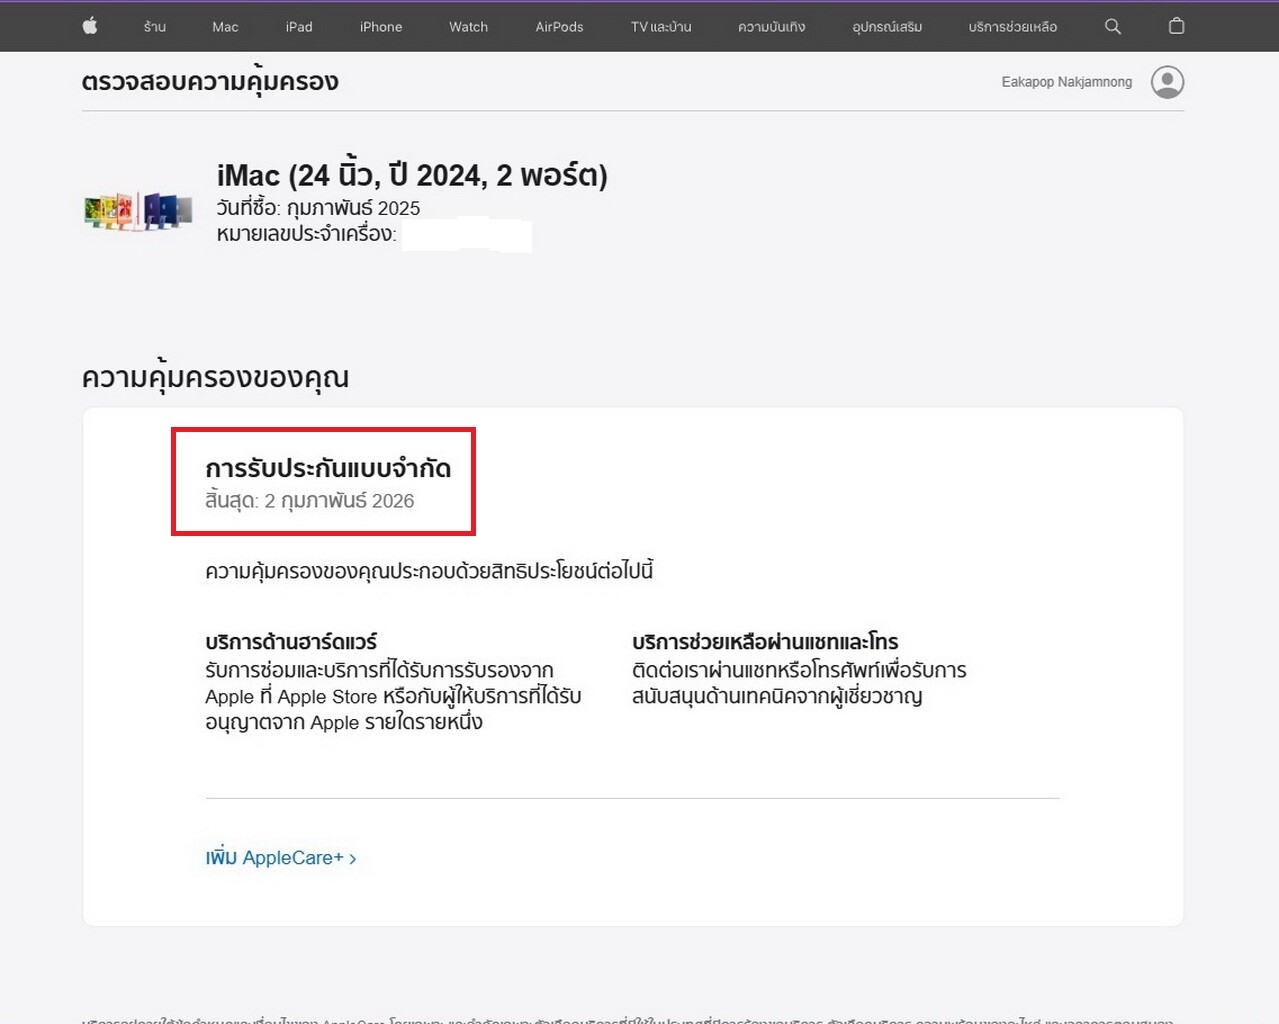1279x1024 pixels.
Task: Open the iPhone menu item
Action: coord(381,27)
